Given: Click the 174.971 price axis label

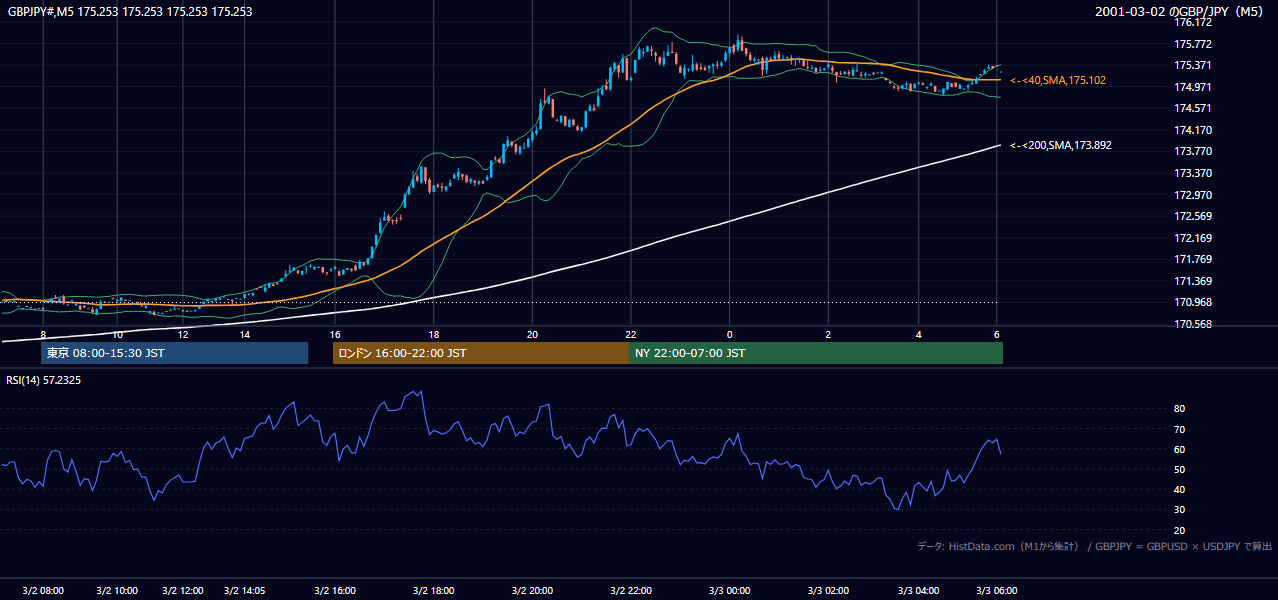Looking at the screenshot, I should point(1192,87).
